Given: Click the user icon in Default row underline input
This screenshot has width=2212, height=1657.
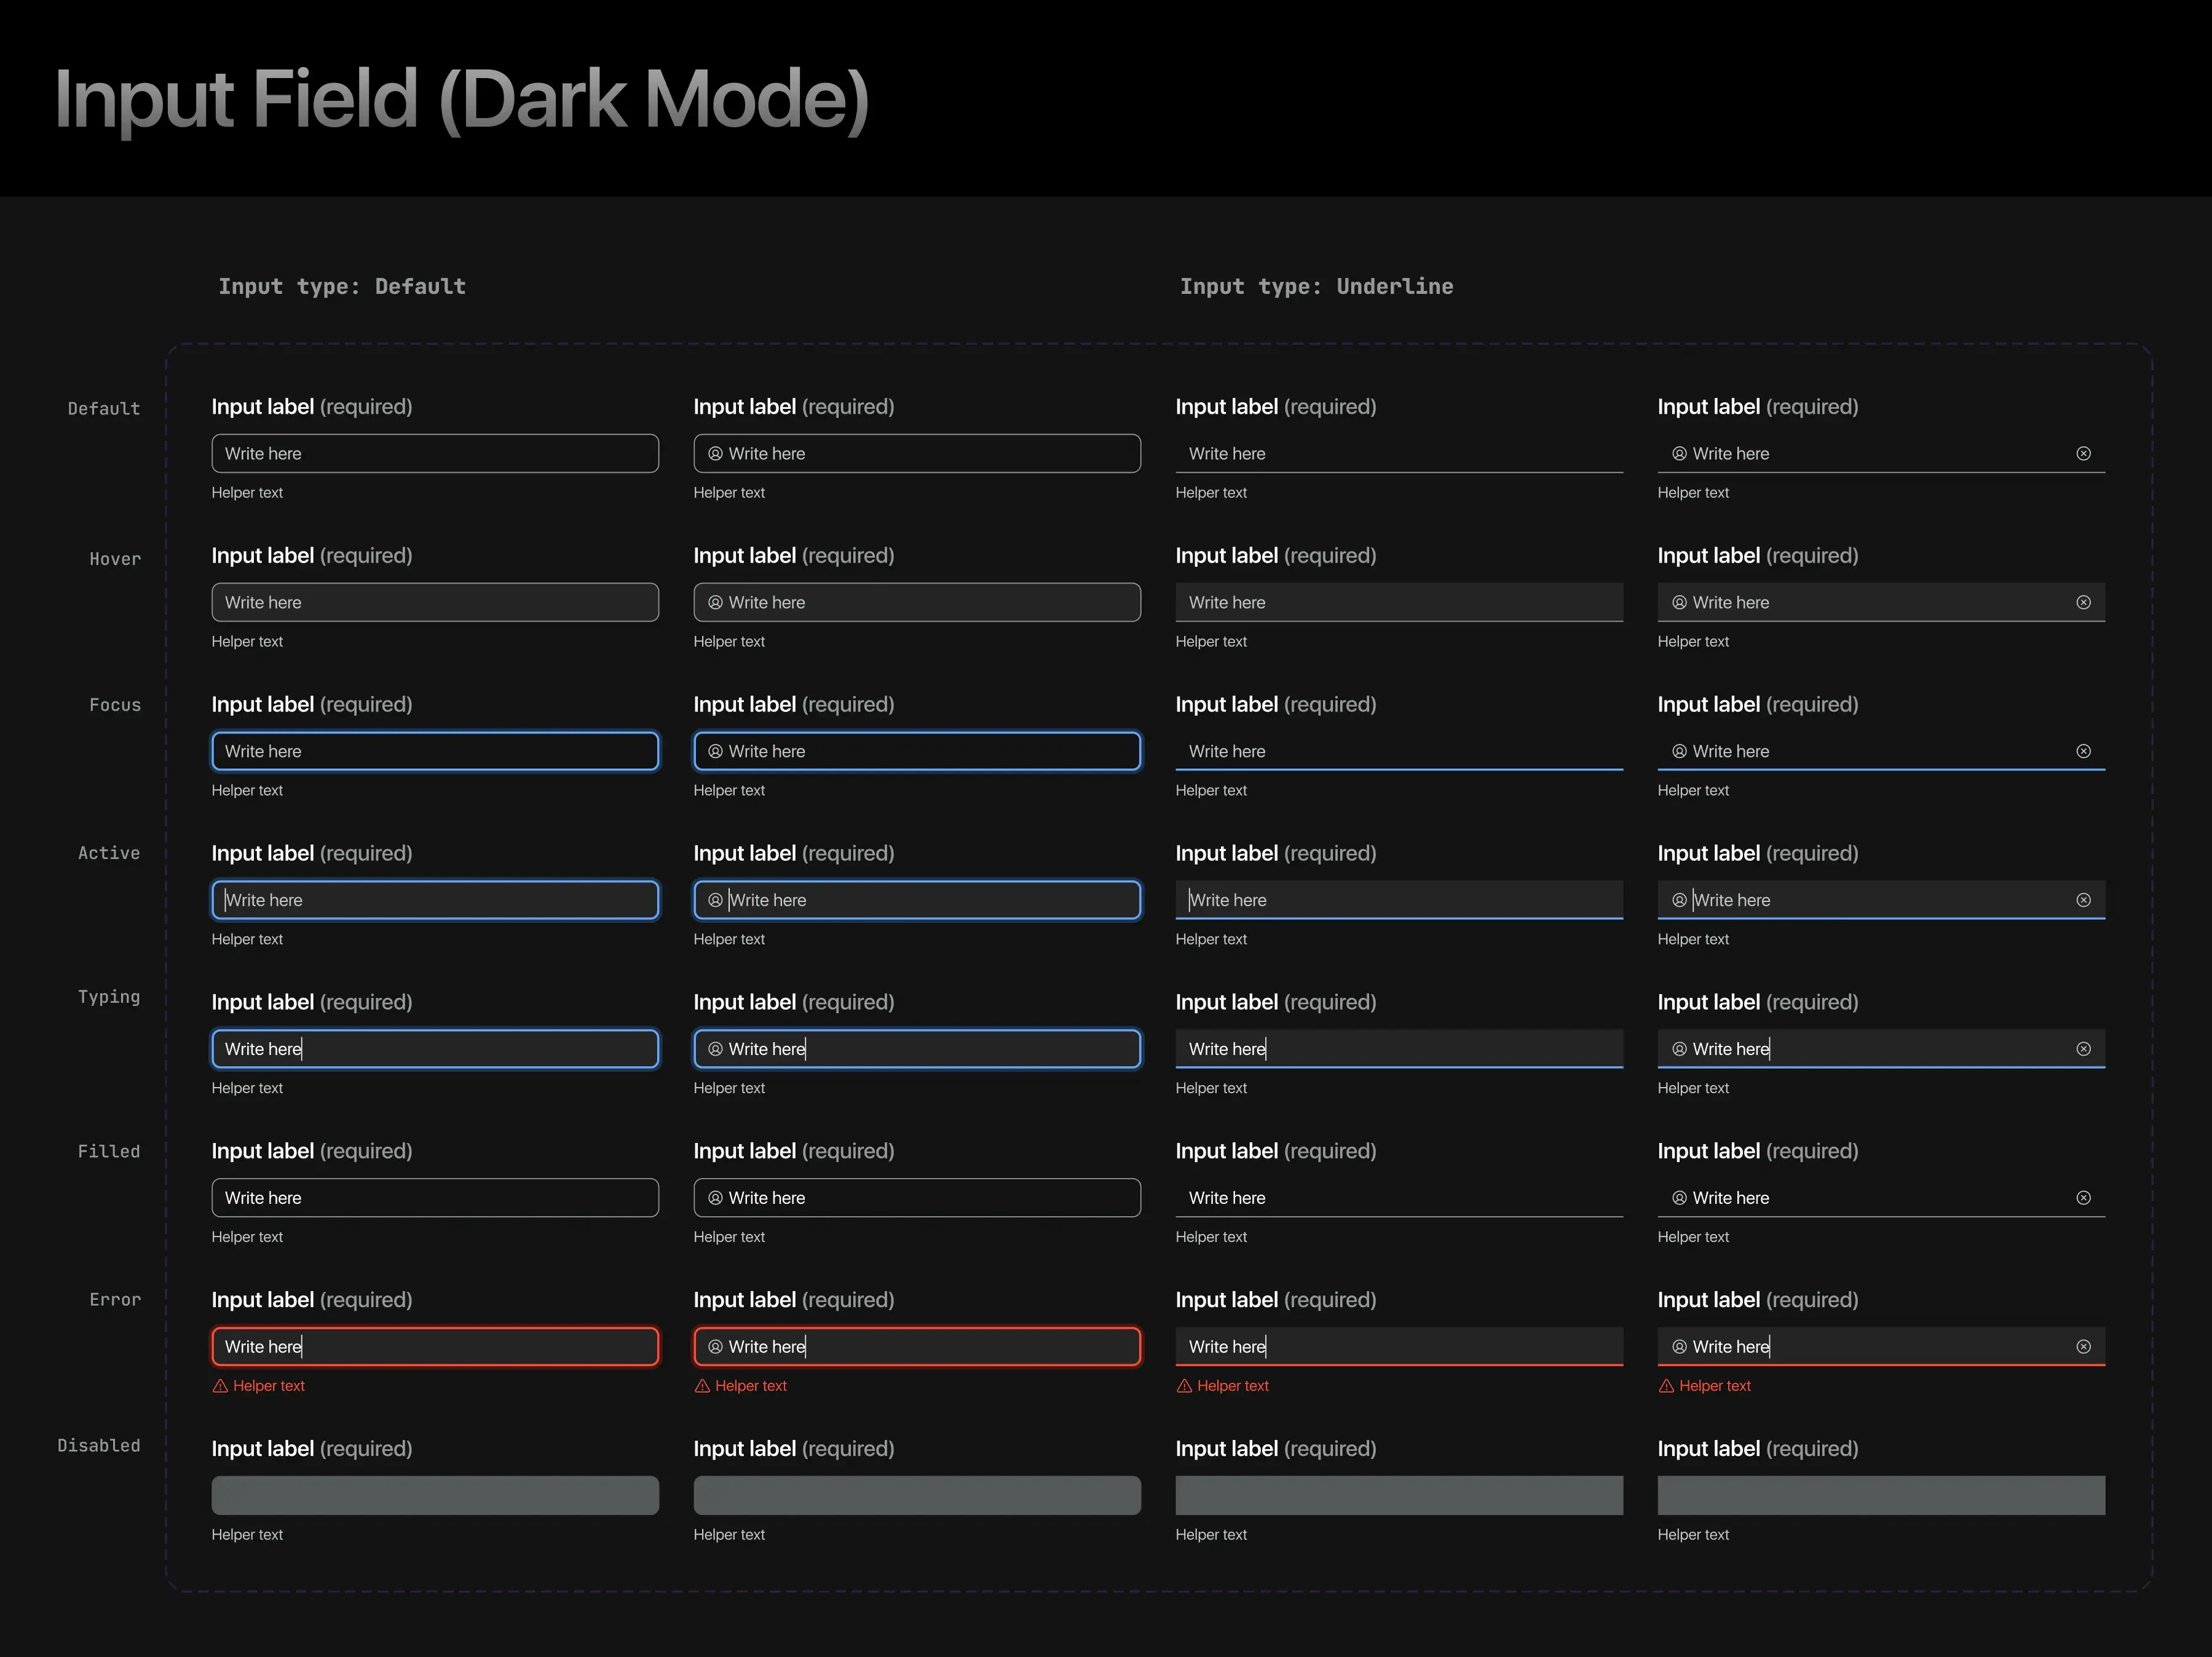Looking at the screenshot, I should click(x=1680, y=453).
